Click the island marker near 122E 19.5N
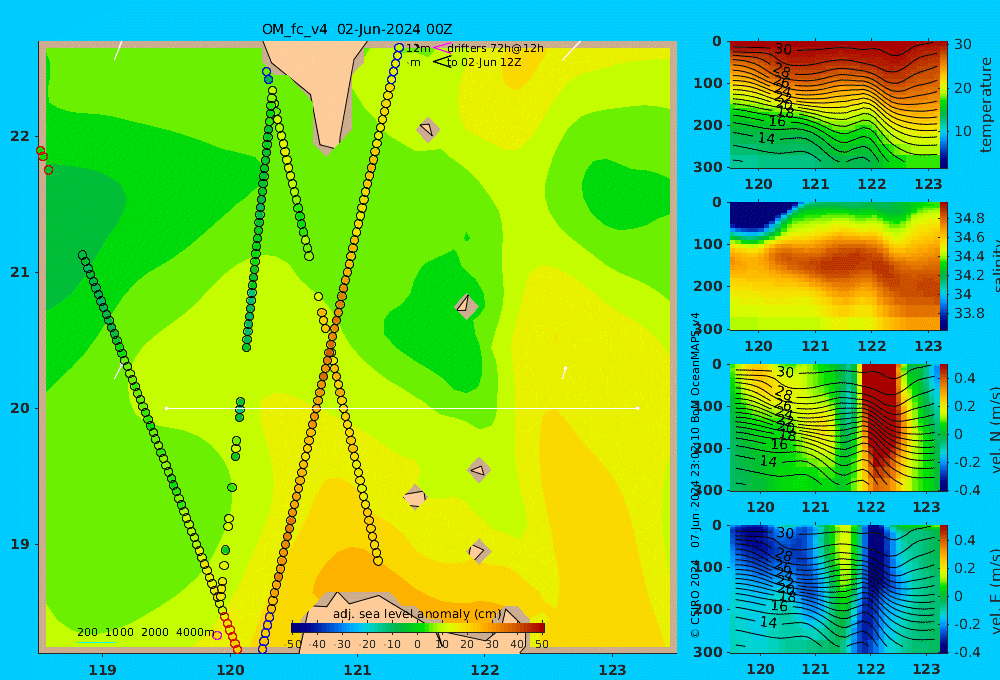The height and width of the screenshot is (680, 1000). [478, 471]
